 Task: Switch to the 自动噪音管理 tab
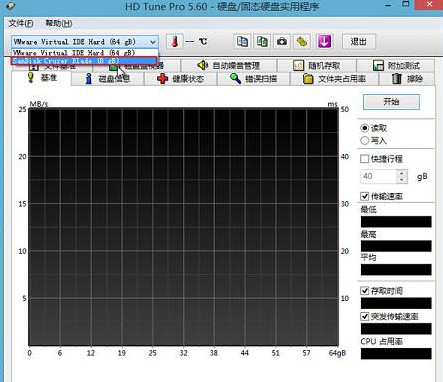[x=229, y=65]
